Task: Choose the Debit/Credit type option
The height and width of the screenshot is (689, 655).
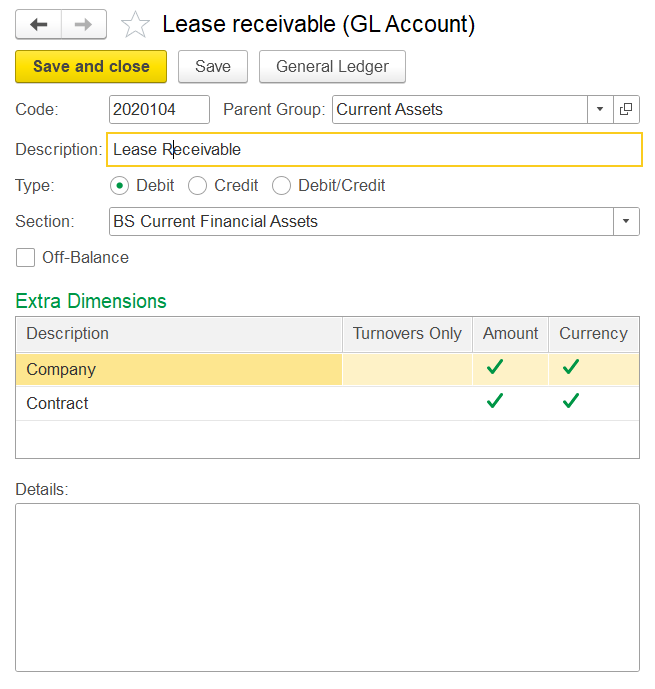Action: click(282, 185)
